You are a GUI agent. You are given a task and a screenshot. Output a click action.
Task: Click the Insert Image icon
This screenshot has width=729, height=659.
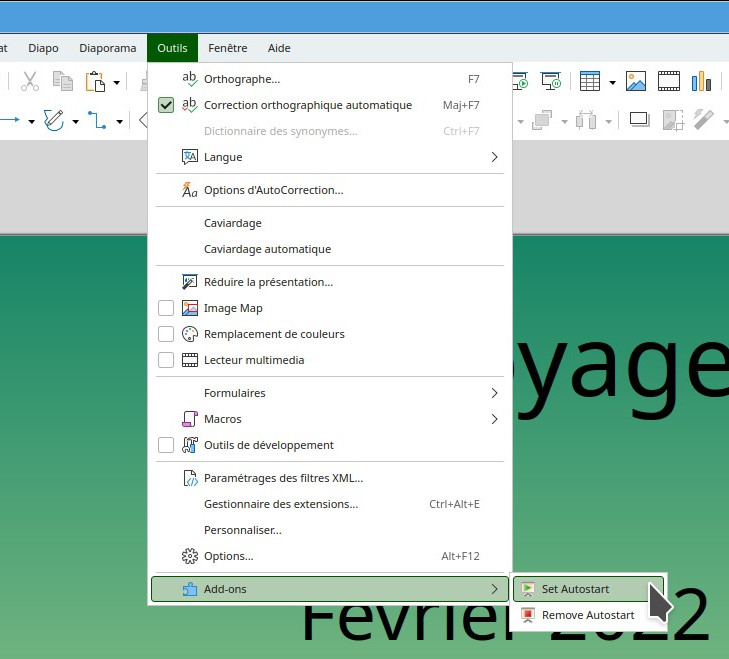coord(636,82)
